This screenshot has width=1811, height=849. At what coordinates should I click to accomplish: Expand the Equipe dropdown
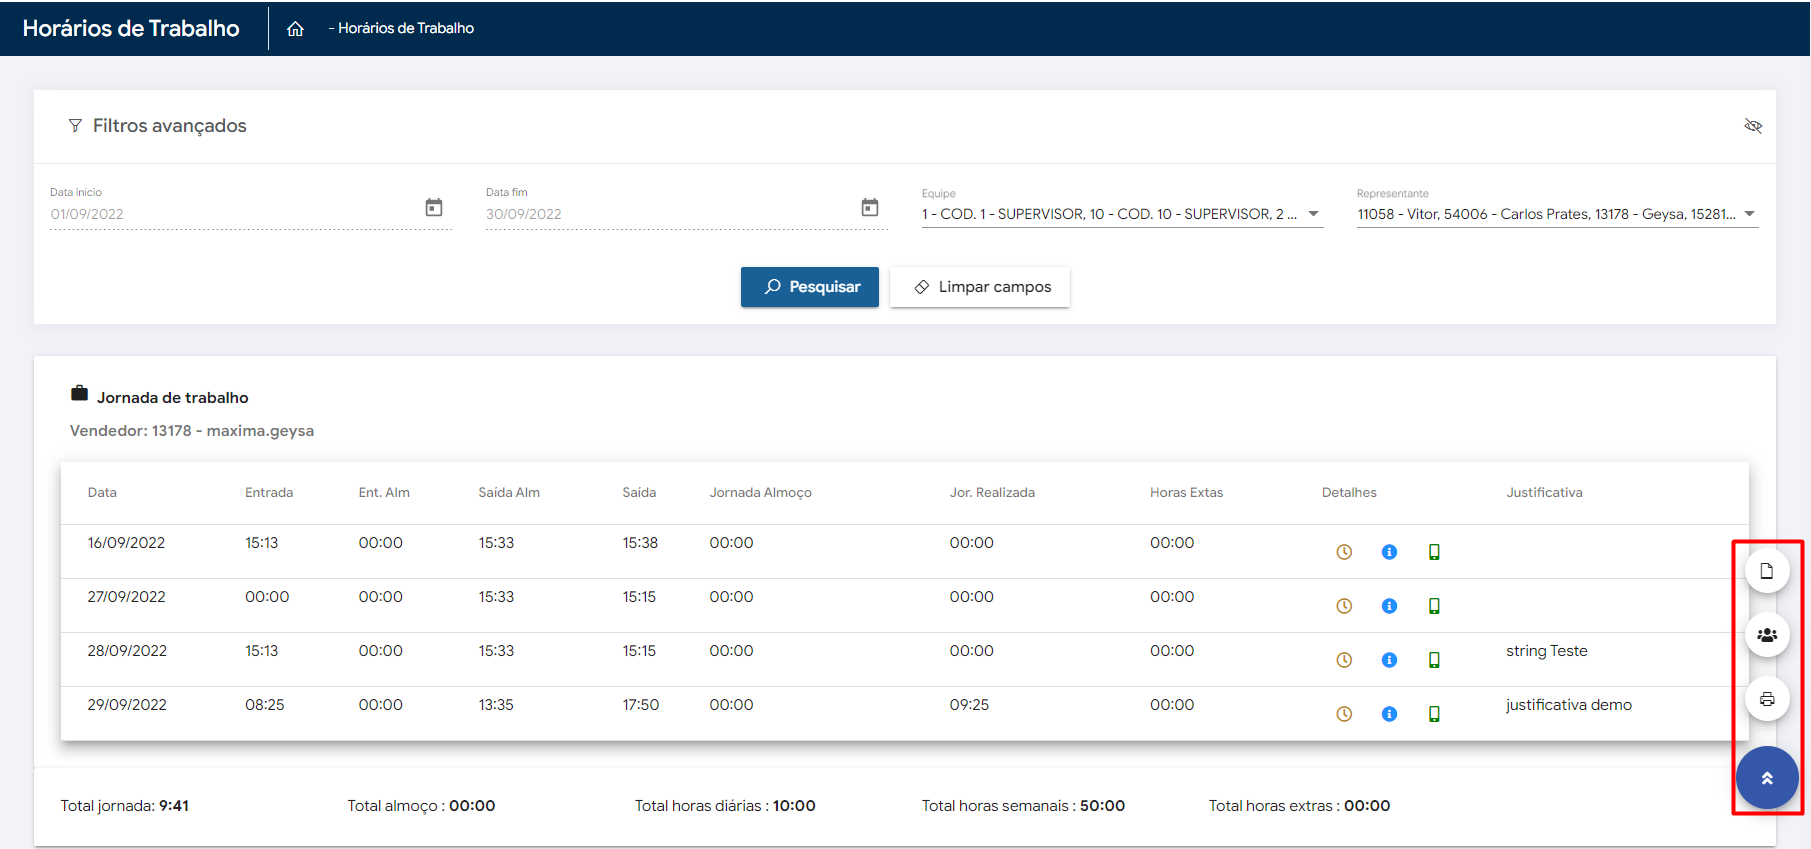tap(1313, 214)
